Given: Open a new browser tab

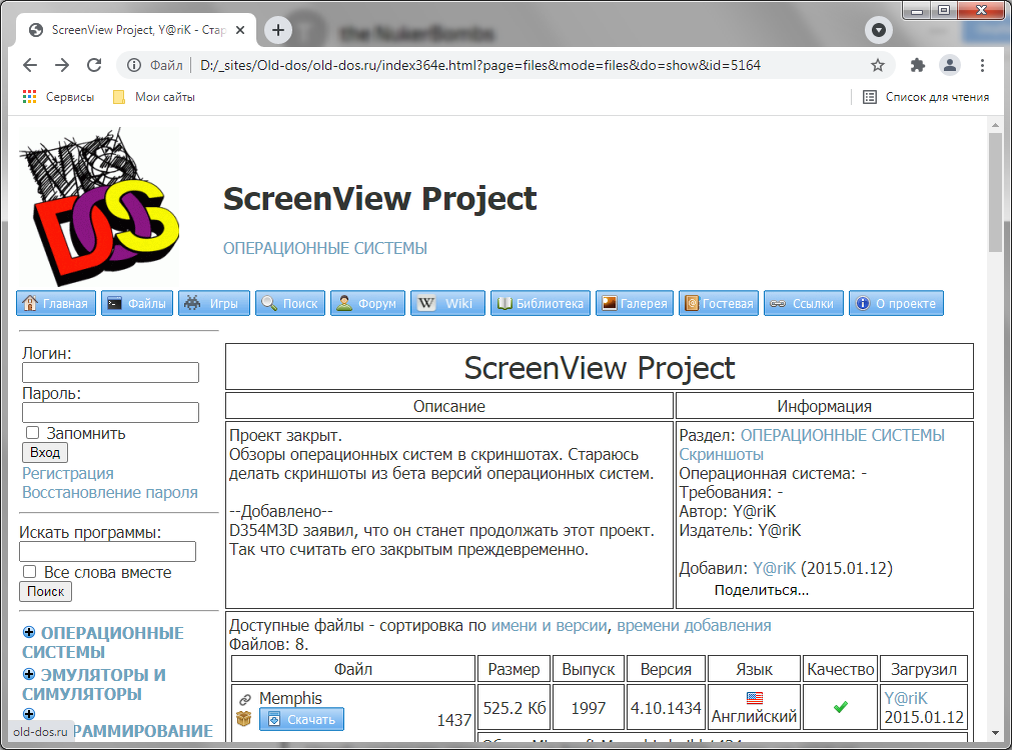Looking at the screenshot, I should point(278,30).
